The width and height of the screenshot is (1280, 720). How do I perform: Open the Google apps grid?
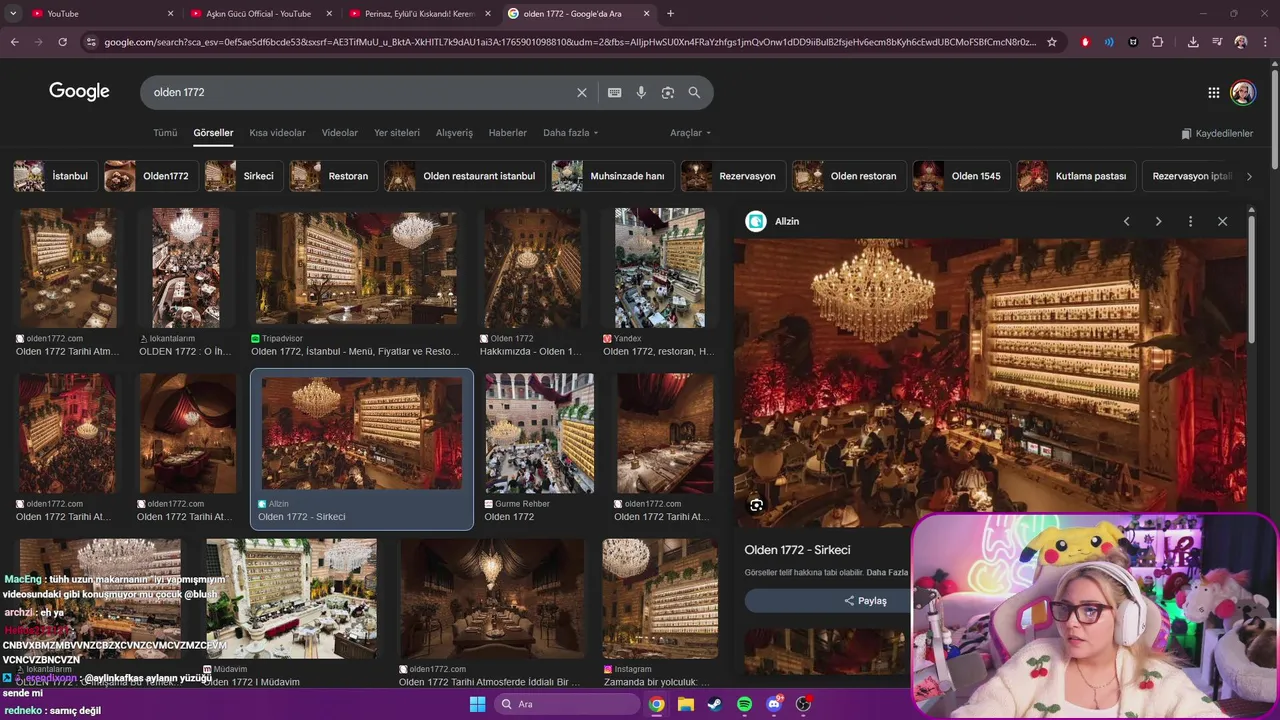[x=1213, y=92]
